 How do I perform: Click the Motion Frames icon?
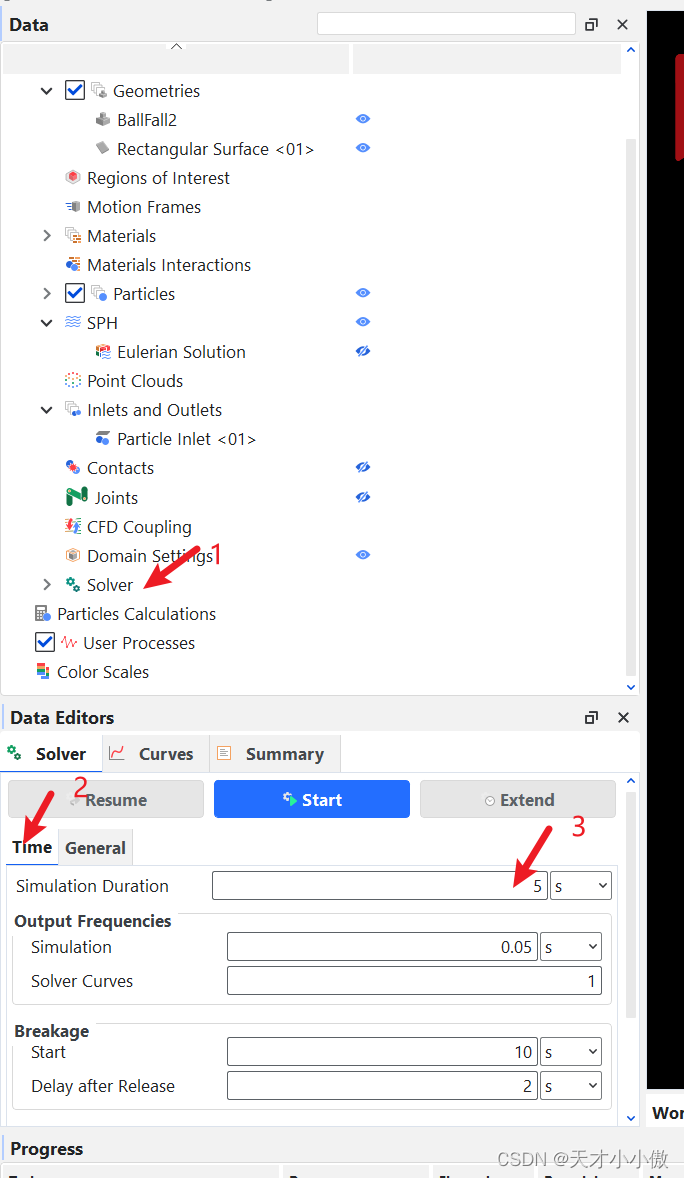[73, 207]
